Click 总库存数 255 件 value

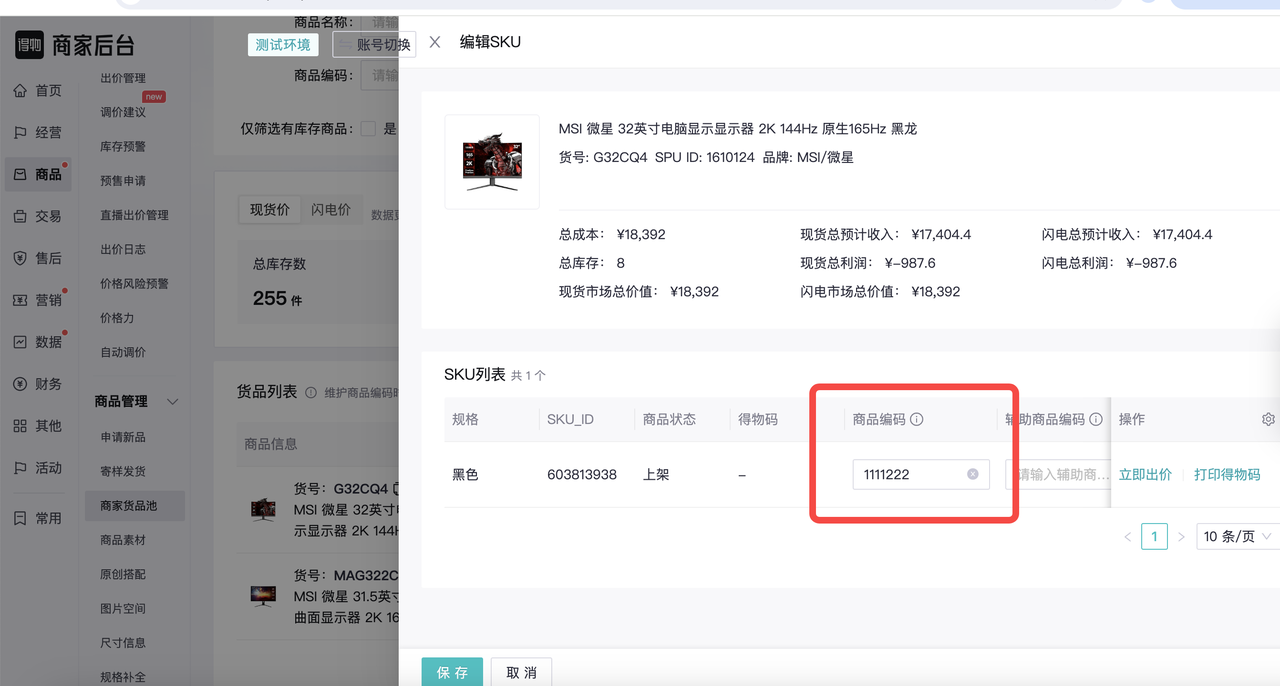[277, 298]
